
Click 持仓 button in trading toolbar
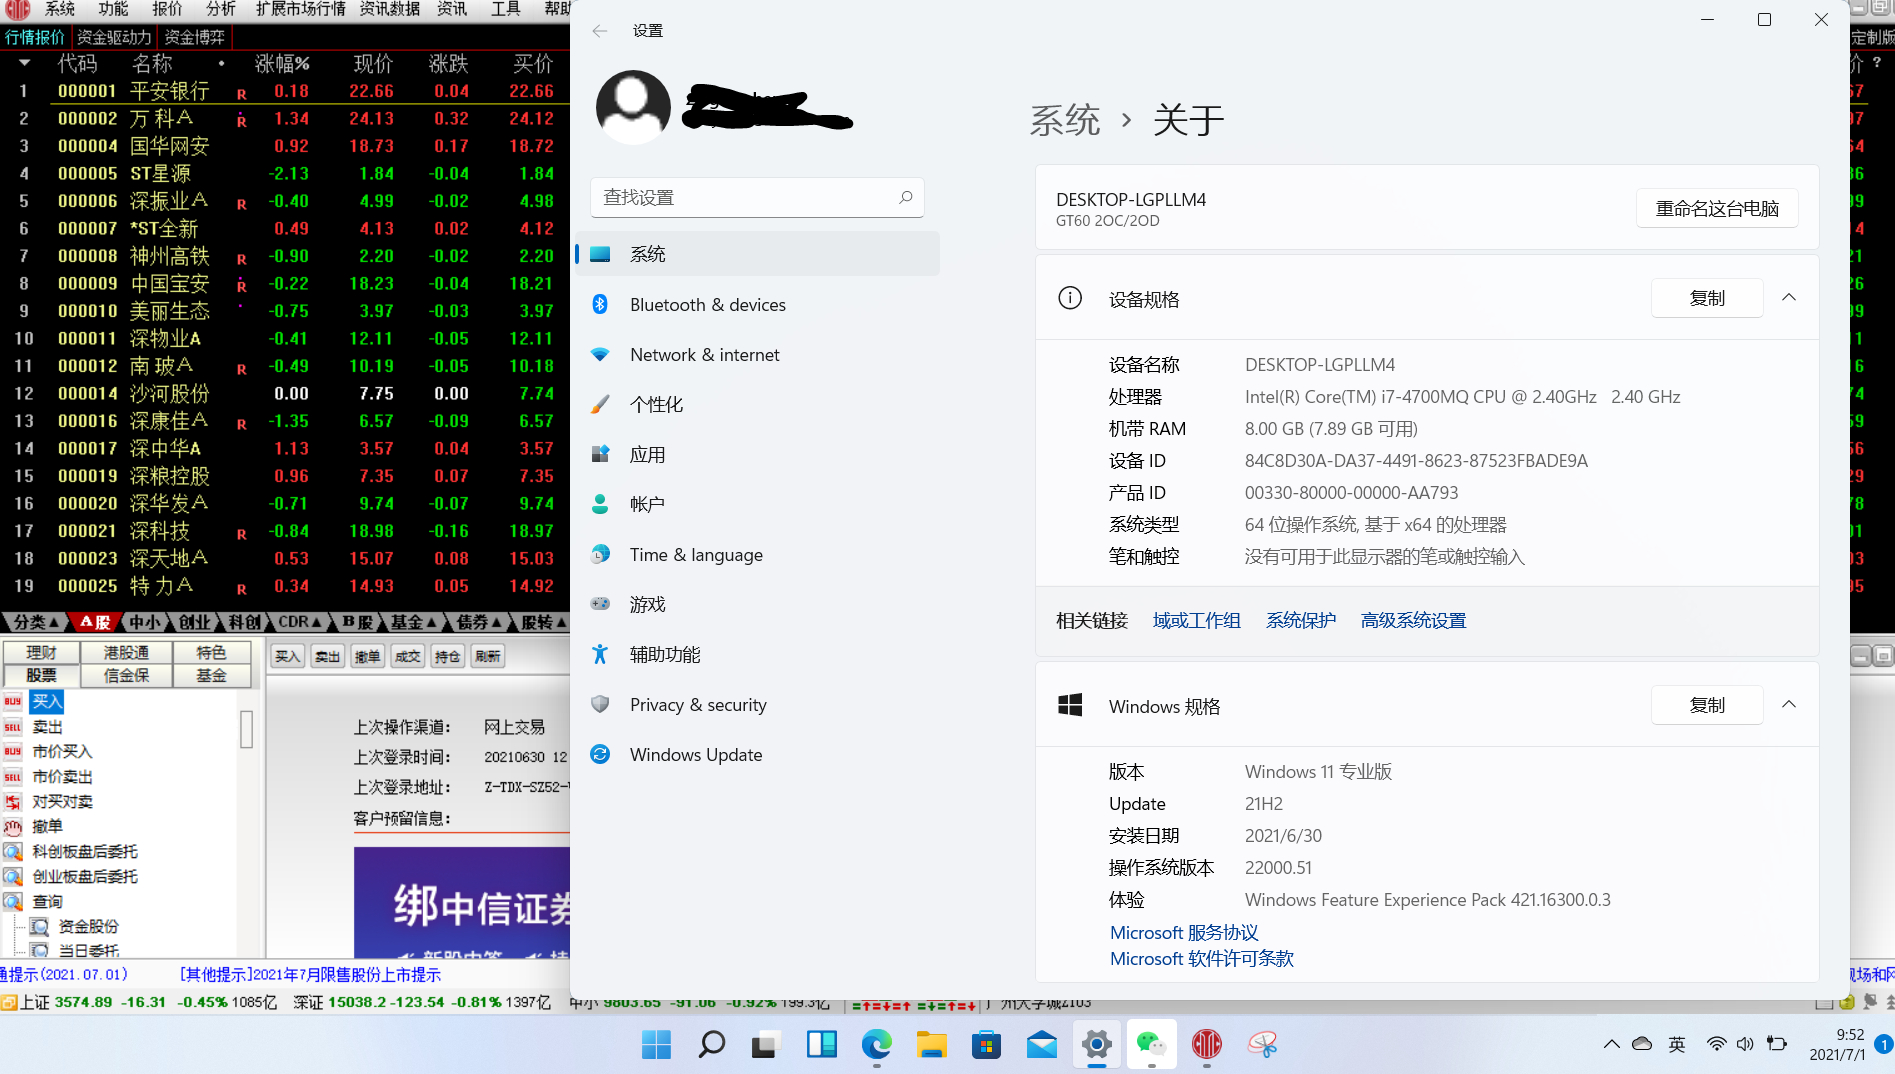click(x=448, y=656)
